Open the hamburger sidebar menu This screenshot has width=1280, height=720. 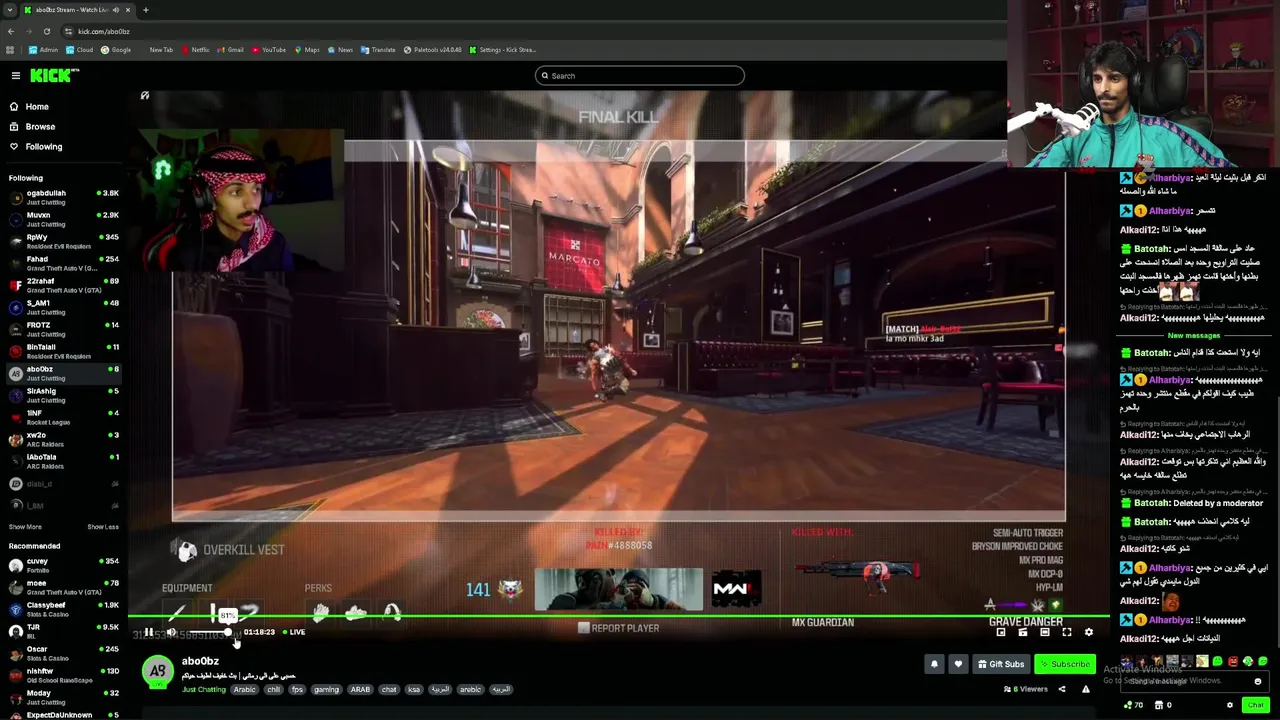pos(15,76)
